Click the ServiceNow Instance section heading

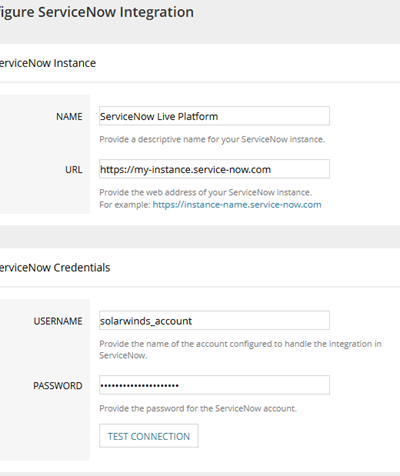pos(48,63)
